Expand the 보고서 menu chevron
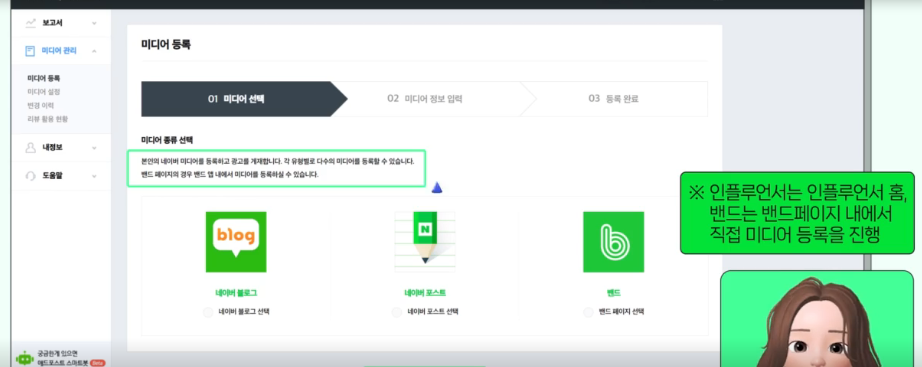Viewport: 922px width, 367px height. pyautogui.click(x=94, y=24)
